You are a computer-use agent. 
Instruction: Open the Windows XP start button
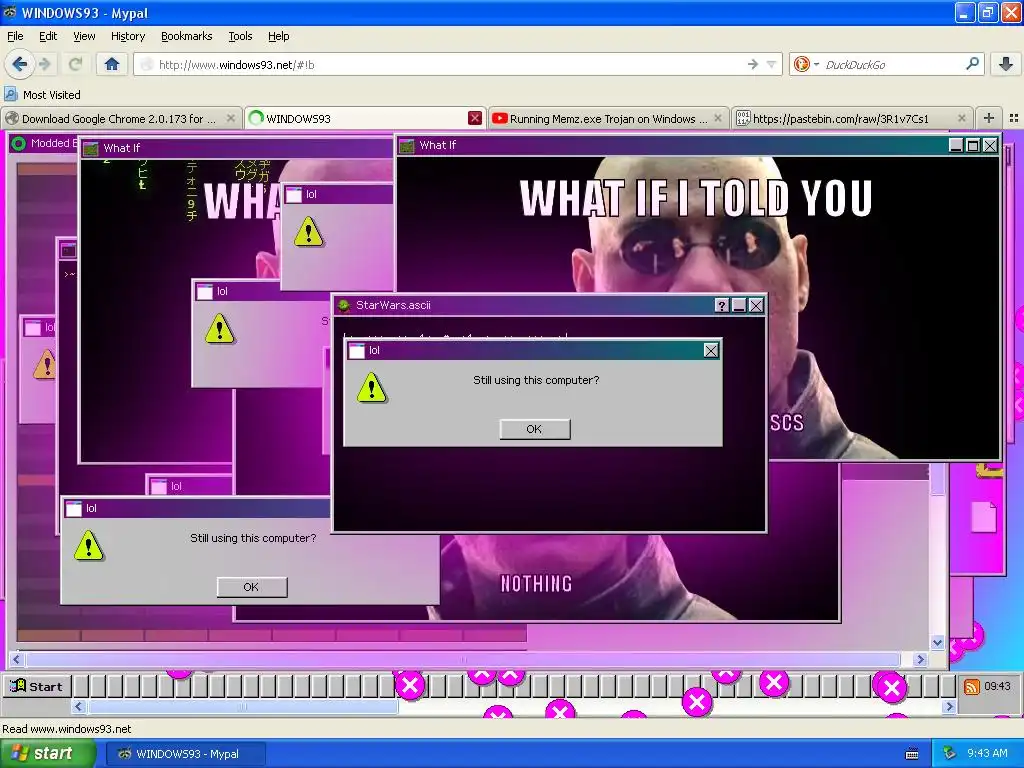point(47,754)
